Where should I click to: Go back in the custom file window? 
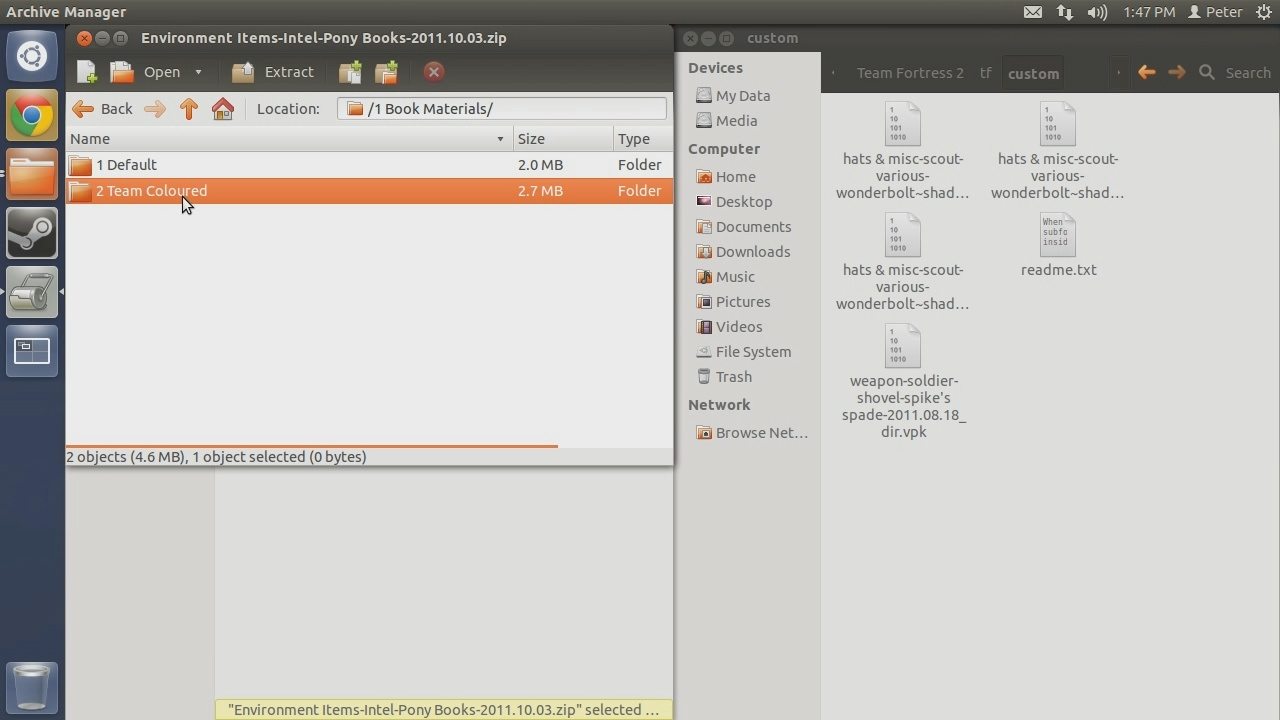(x=1147, y=72)
